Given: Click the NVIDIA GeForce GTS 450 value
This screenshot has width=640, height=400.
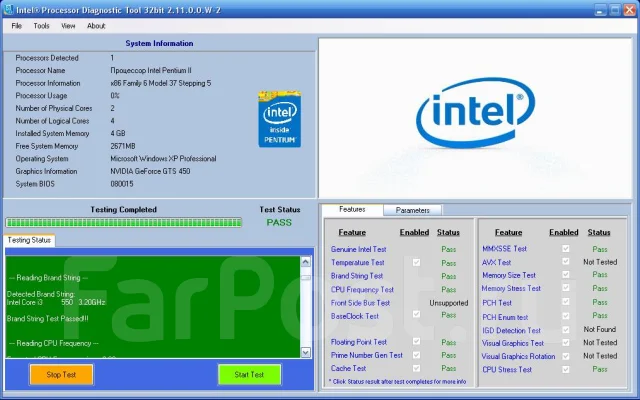Looking at the screenshot, I should coord(150,171).
